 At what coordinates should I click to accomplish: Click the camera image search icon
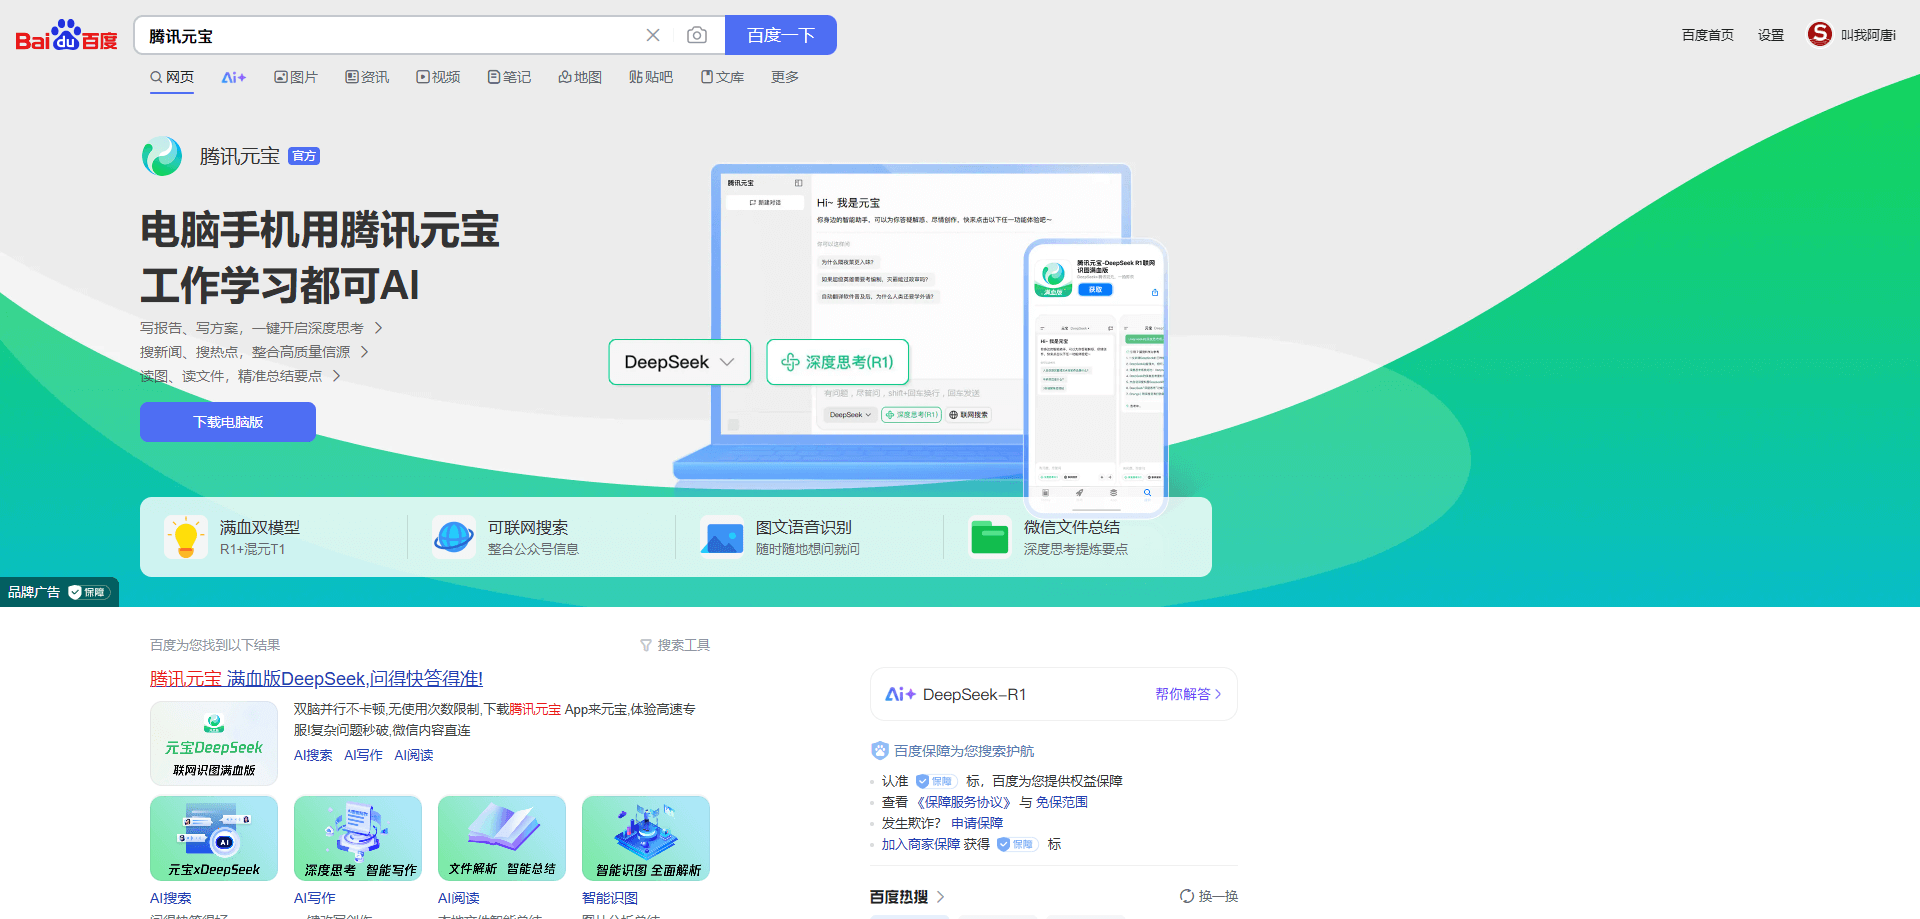[x=697, y=36]
